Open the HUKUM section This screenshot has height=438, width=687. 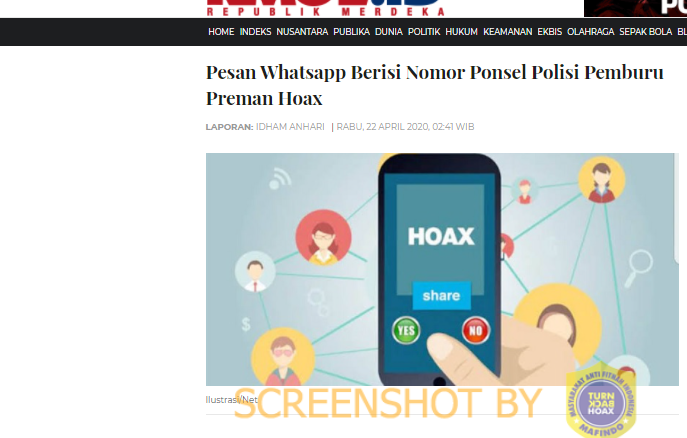click(461, 32)
